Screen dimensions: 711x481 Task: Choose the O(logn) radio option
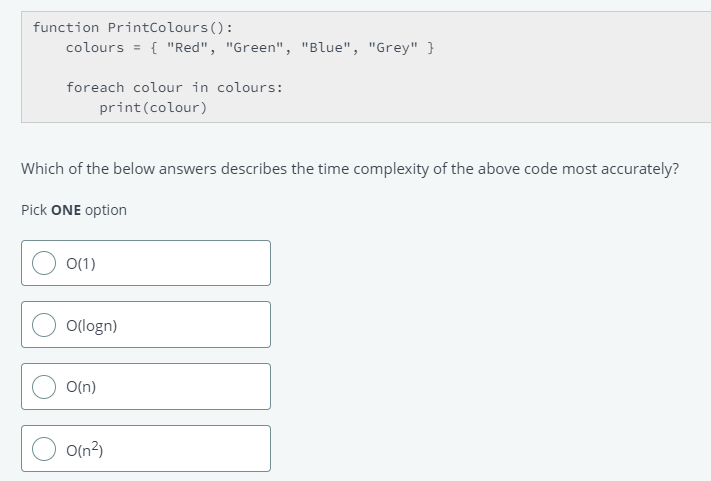44,325
